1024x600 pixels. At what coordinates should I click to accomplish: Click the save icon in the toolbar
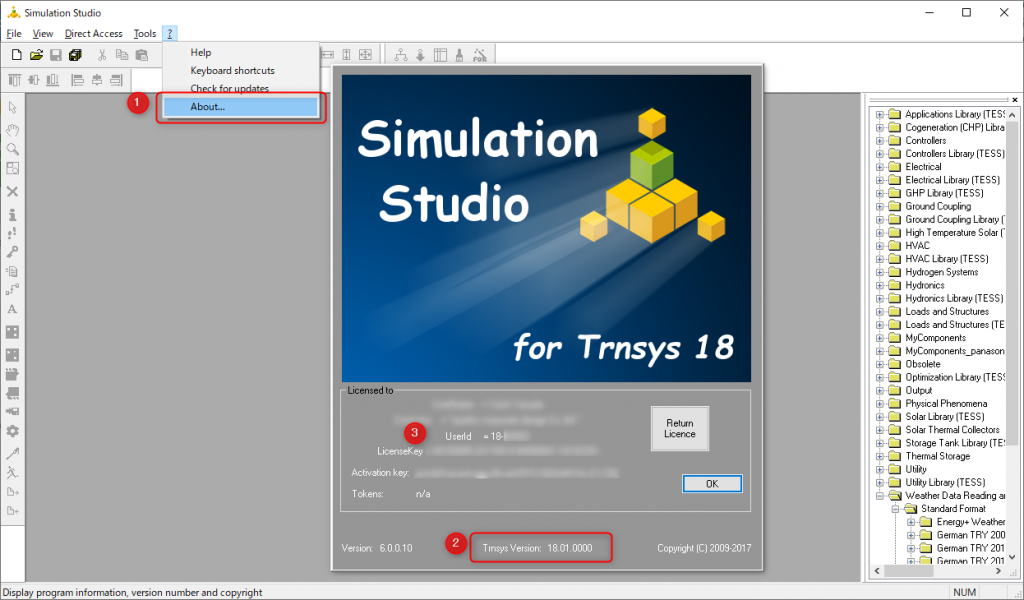click(x=56, y=55)
